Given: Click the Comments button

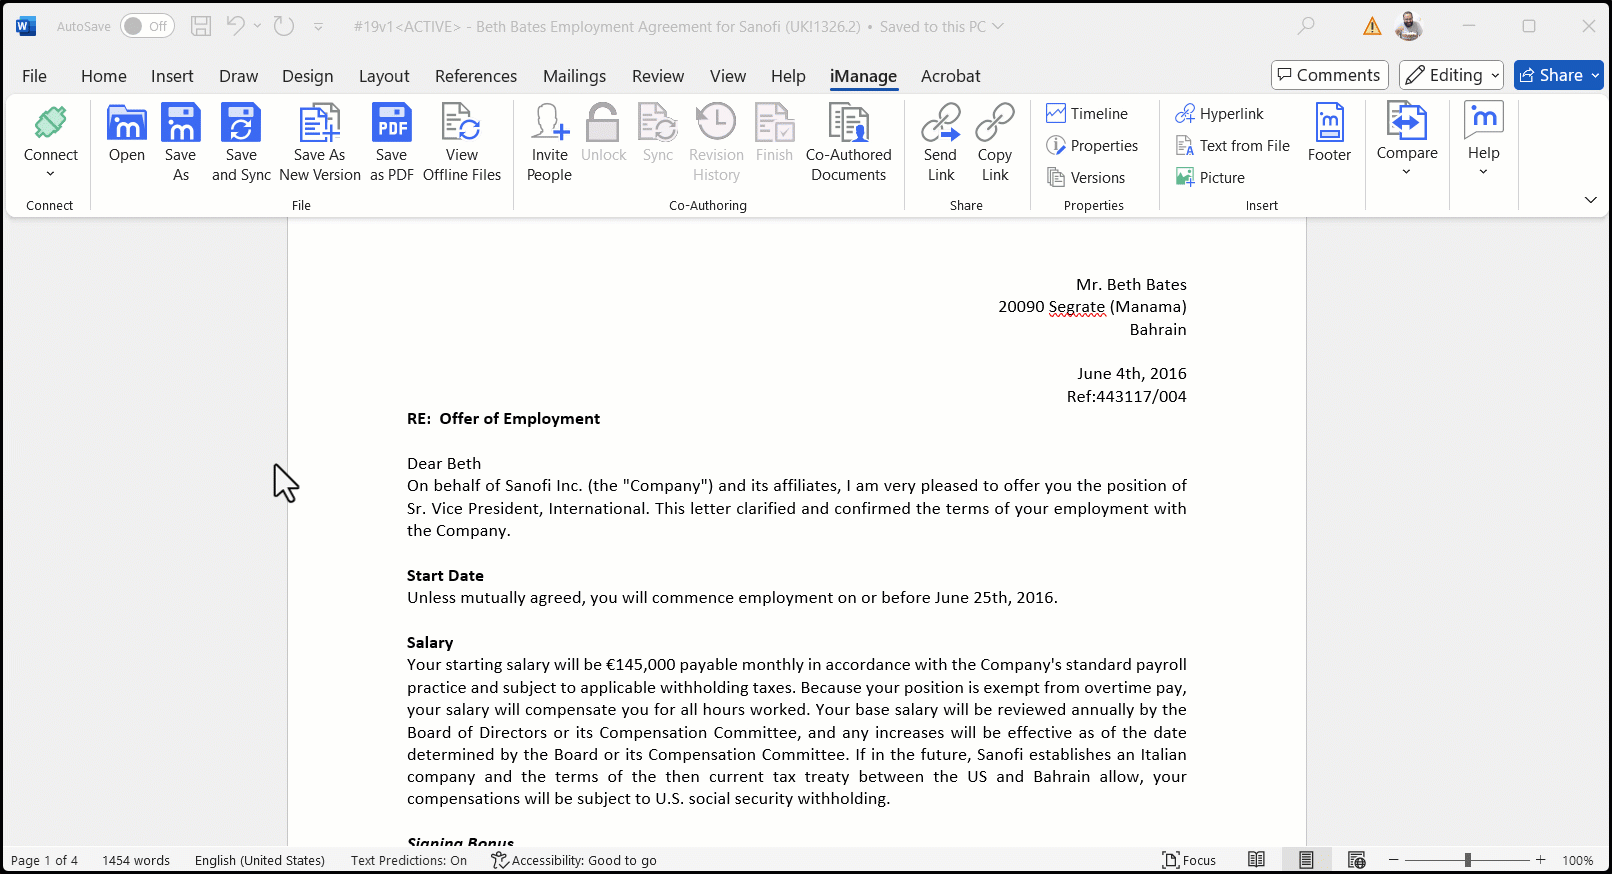Looking at the screenshot, I should point(1329,75).
